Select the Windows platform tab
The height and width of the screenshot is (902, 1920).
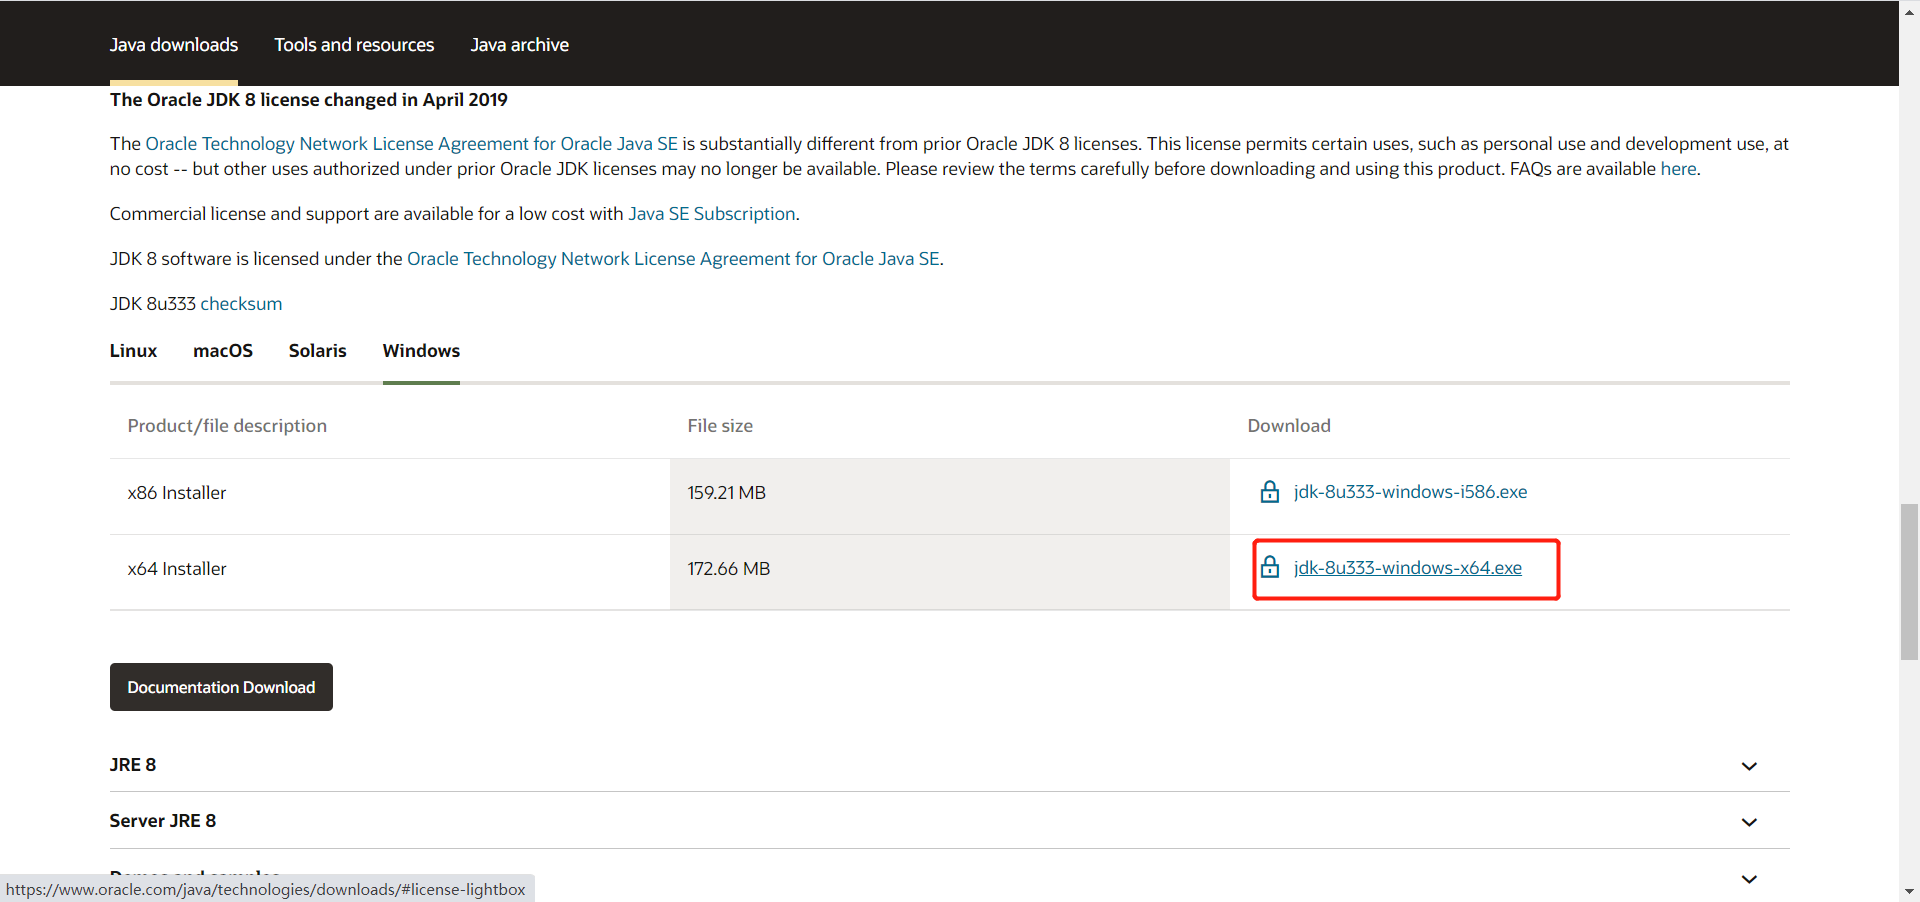421,351
